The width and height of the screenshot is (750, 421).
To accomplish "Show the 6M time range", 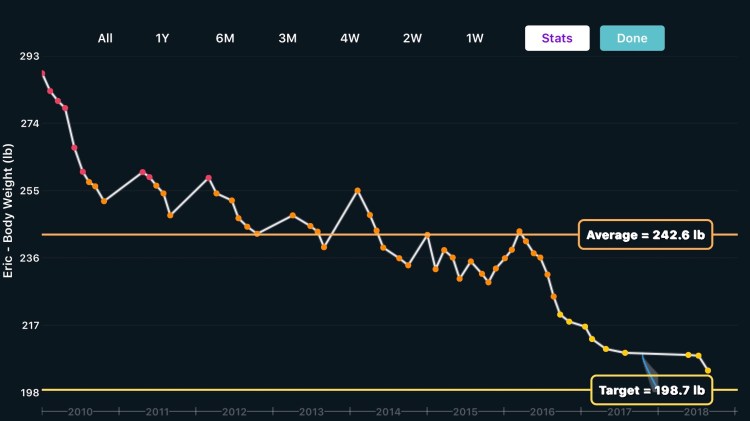I will pyautogui.click(x=225, y=38).
